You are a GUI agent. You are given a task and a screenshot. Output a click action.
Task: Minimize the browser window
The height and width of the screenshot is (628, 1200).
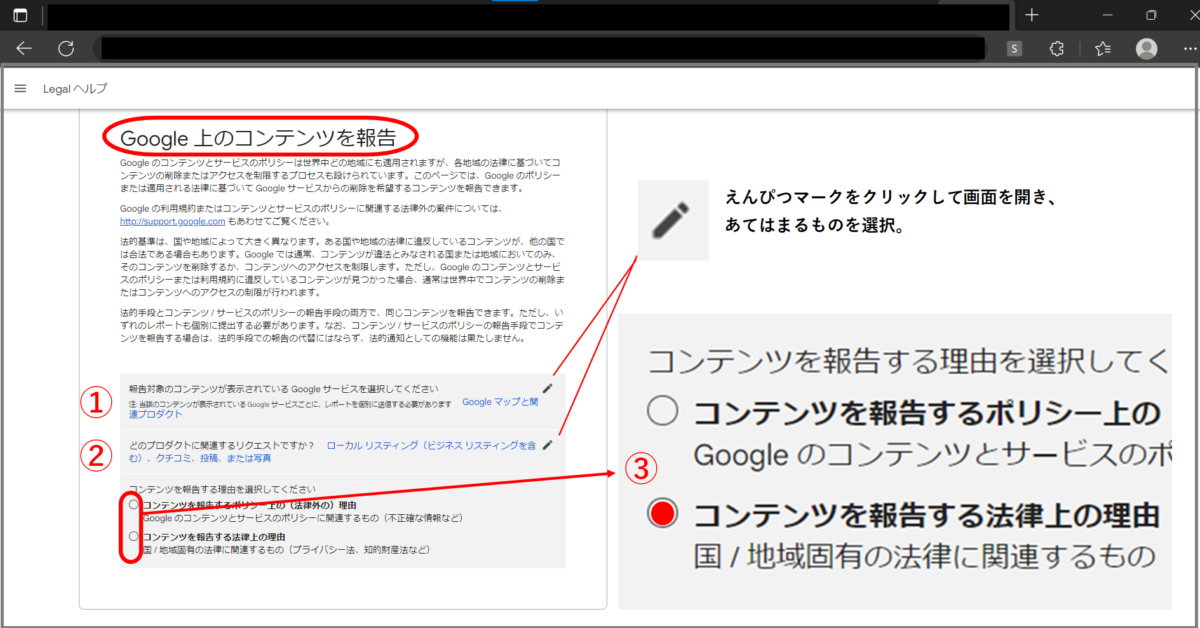pyautogui.click(x=1106, y=16)
